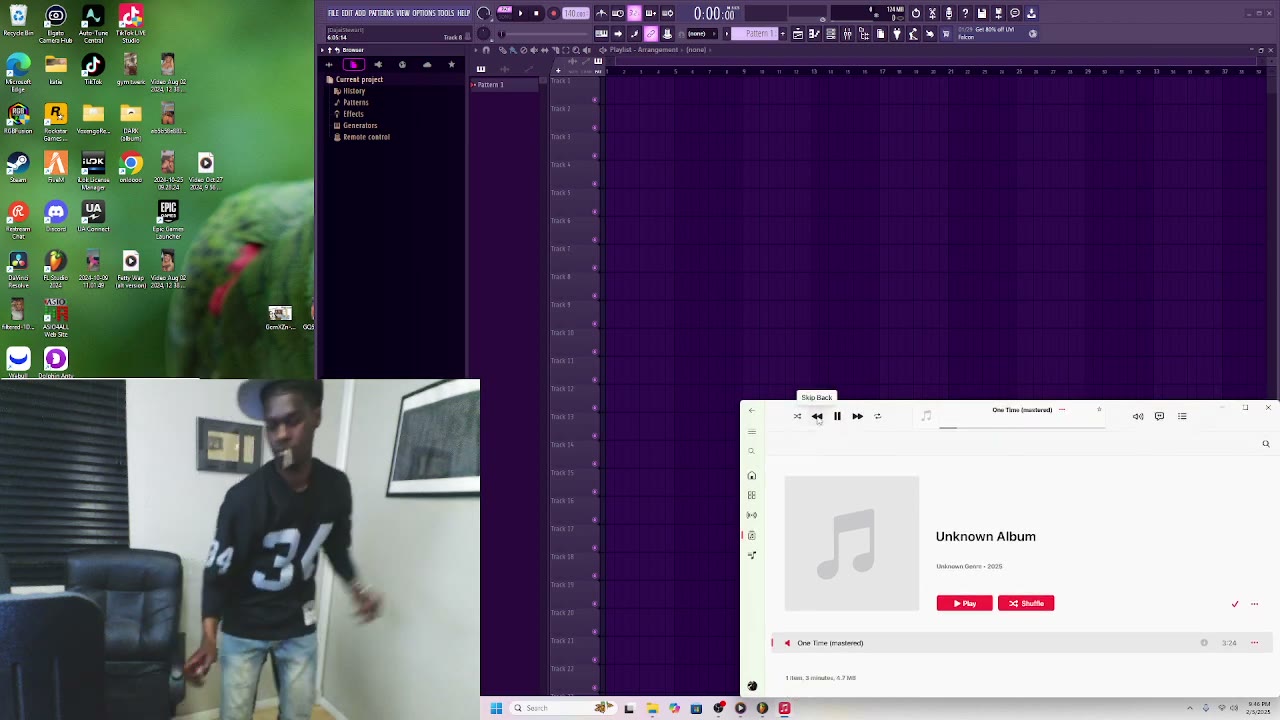Expand the Generators folder in browser
The height and width of the screenshot is (720, 1280).
(359, 125)
